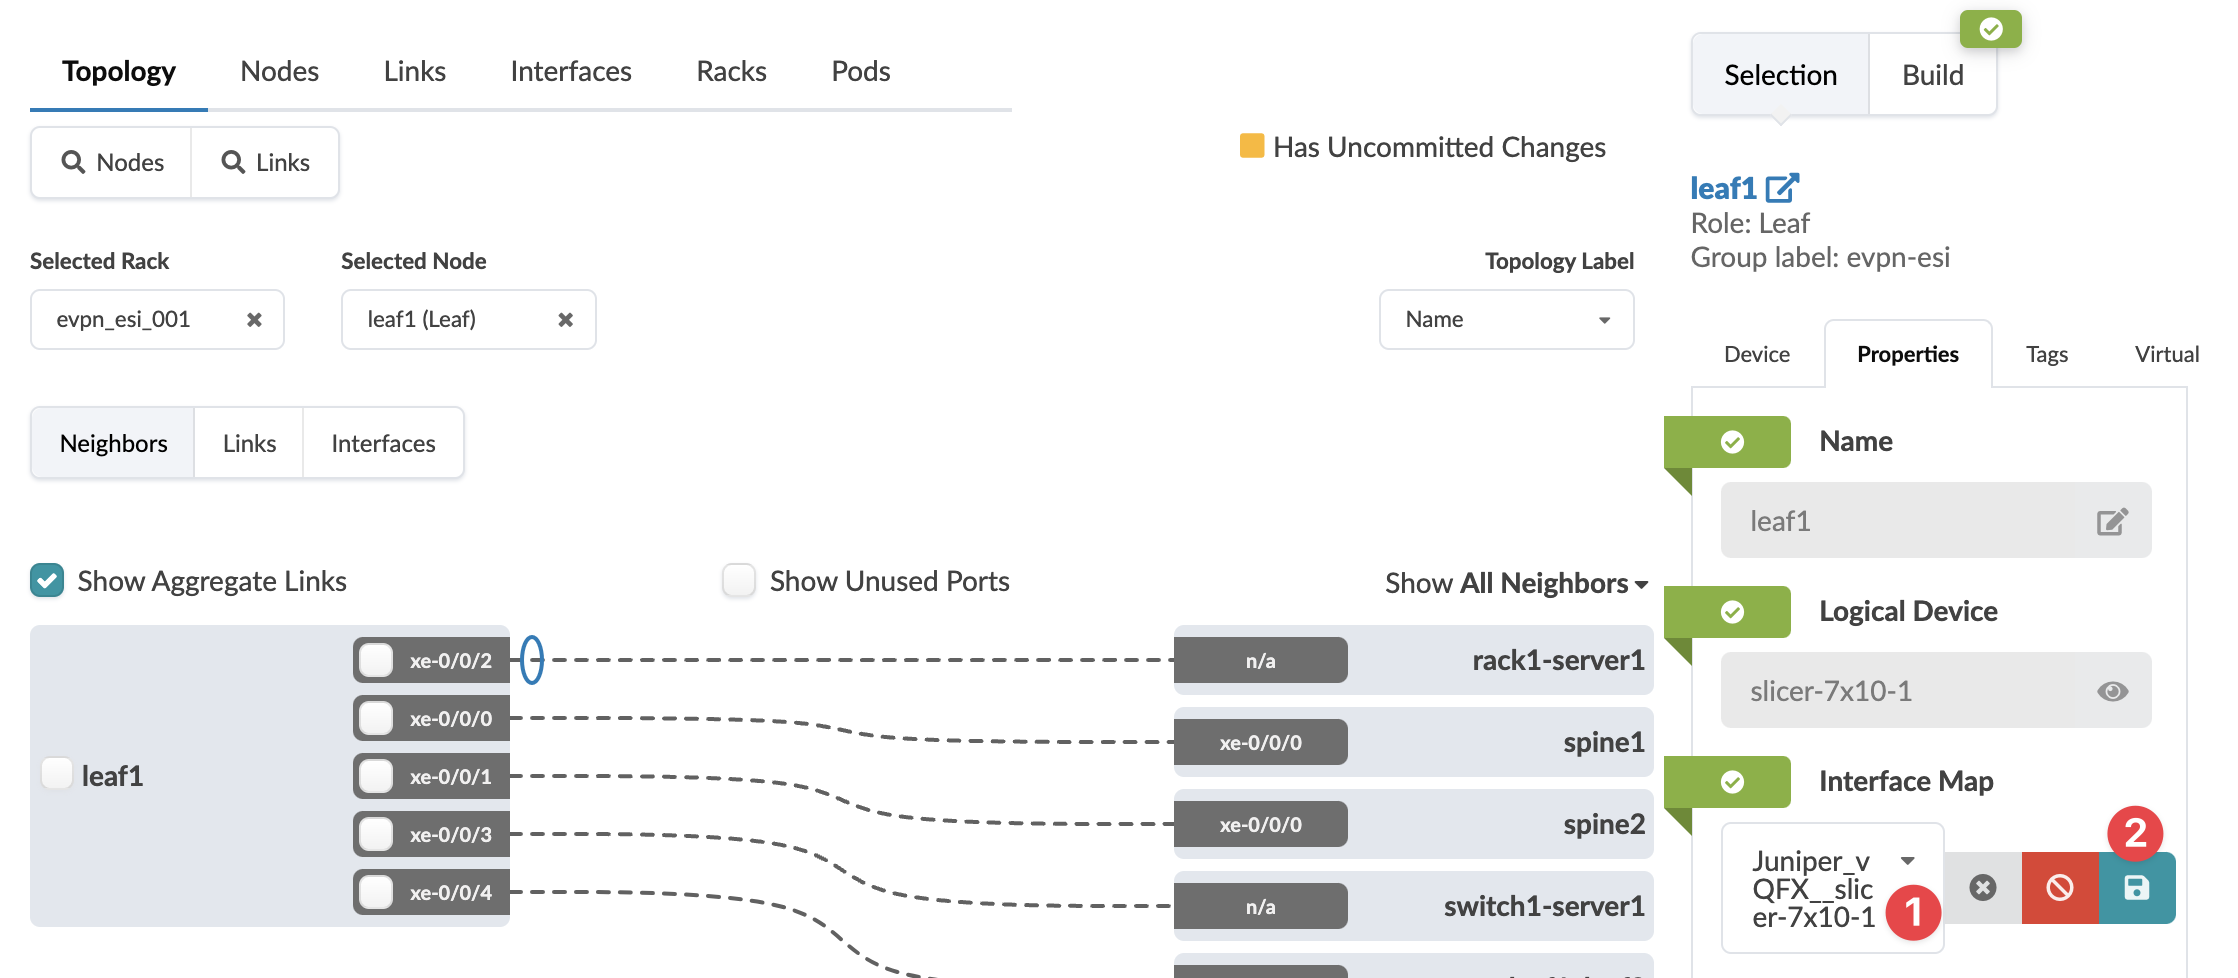Viewport: 2238px width, 978px height.
Task: Clear the Interface Map selection
Action: pyautogui.click(x=1982, y=888)
